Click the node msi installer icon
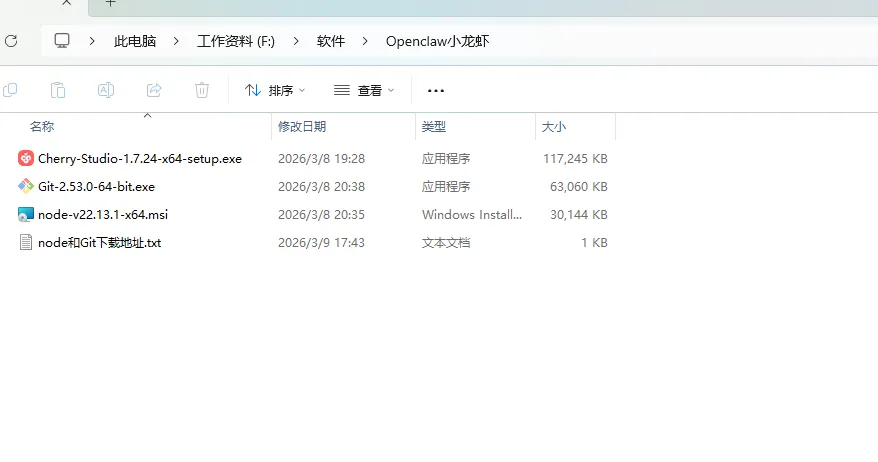 (26, 214)
